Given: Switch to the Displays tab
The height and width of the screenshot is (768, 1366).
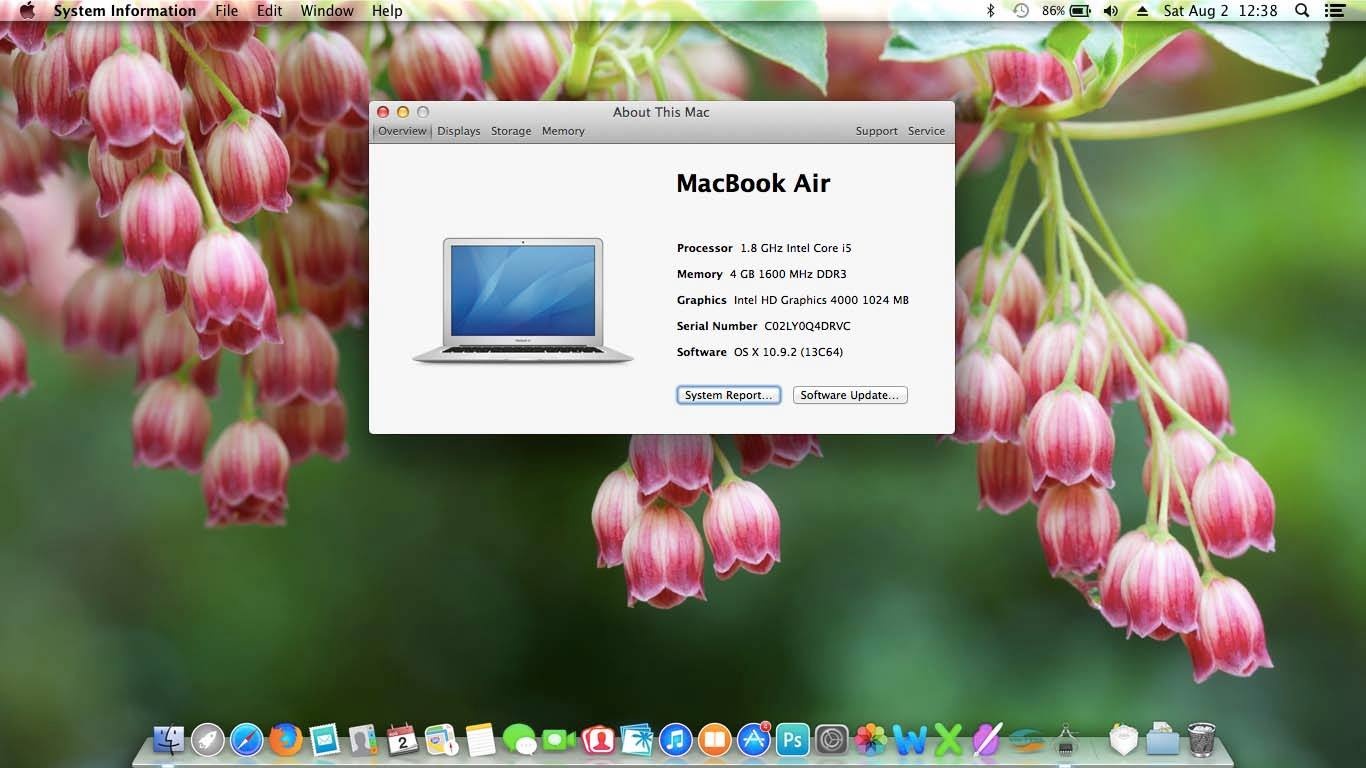Looking at the screenshot, I should 459,131.
